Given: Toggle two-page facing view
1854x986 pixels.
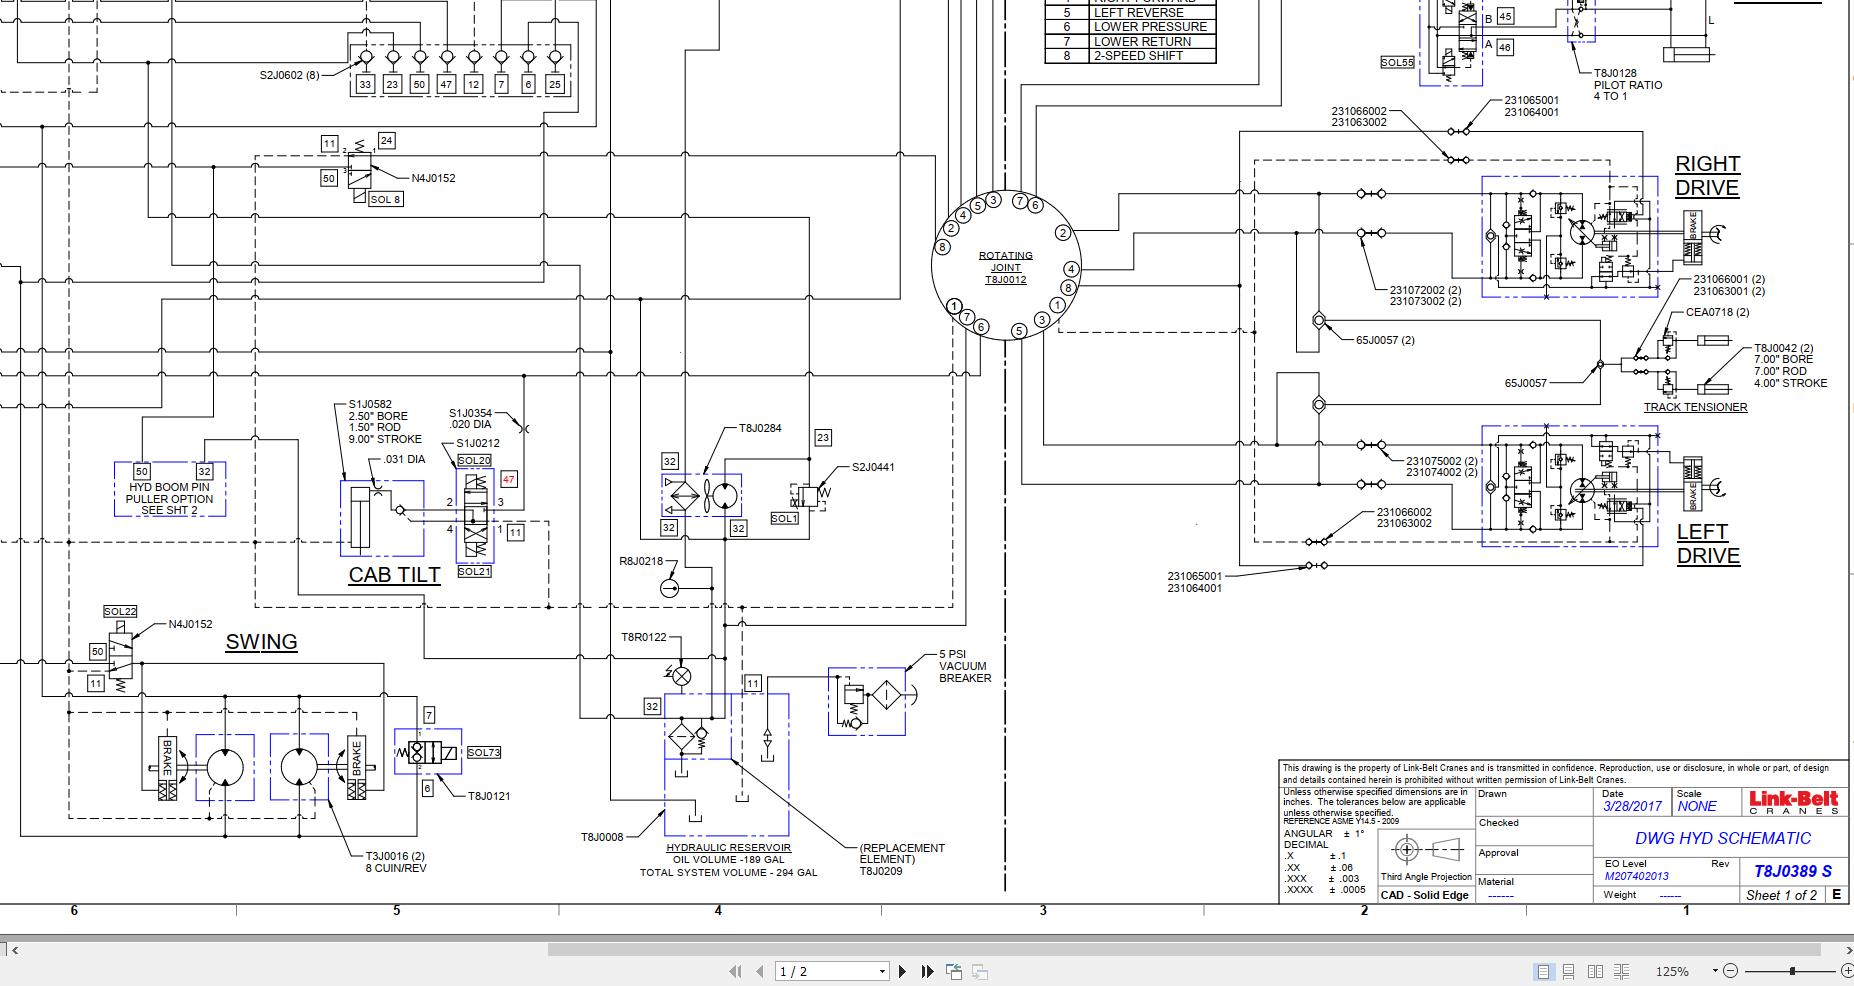Looking at the screenshot, I should [x=1595, y=971].
